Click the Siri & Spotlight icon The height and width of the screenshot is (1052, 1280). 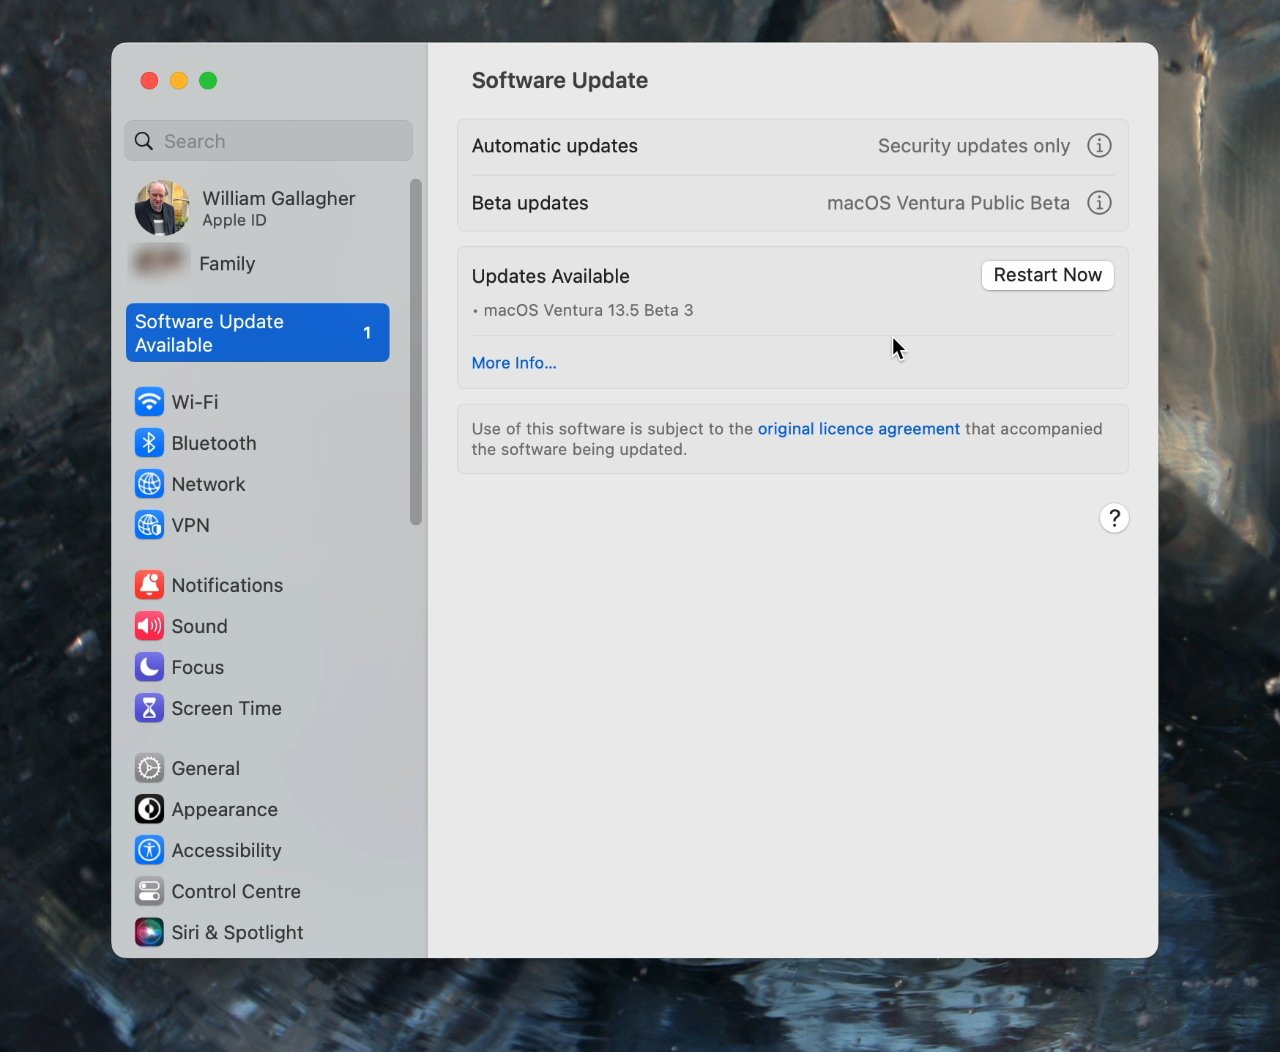coord(149,932)
